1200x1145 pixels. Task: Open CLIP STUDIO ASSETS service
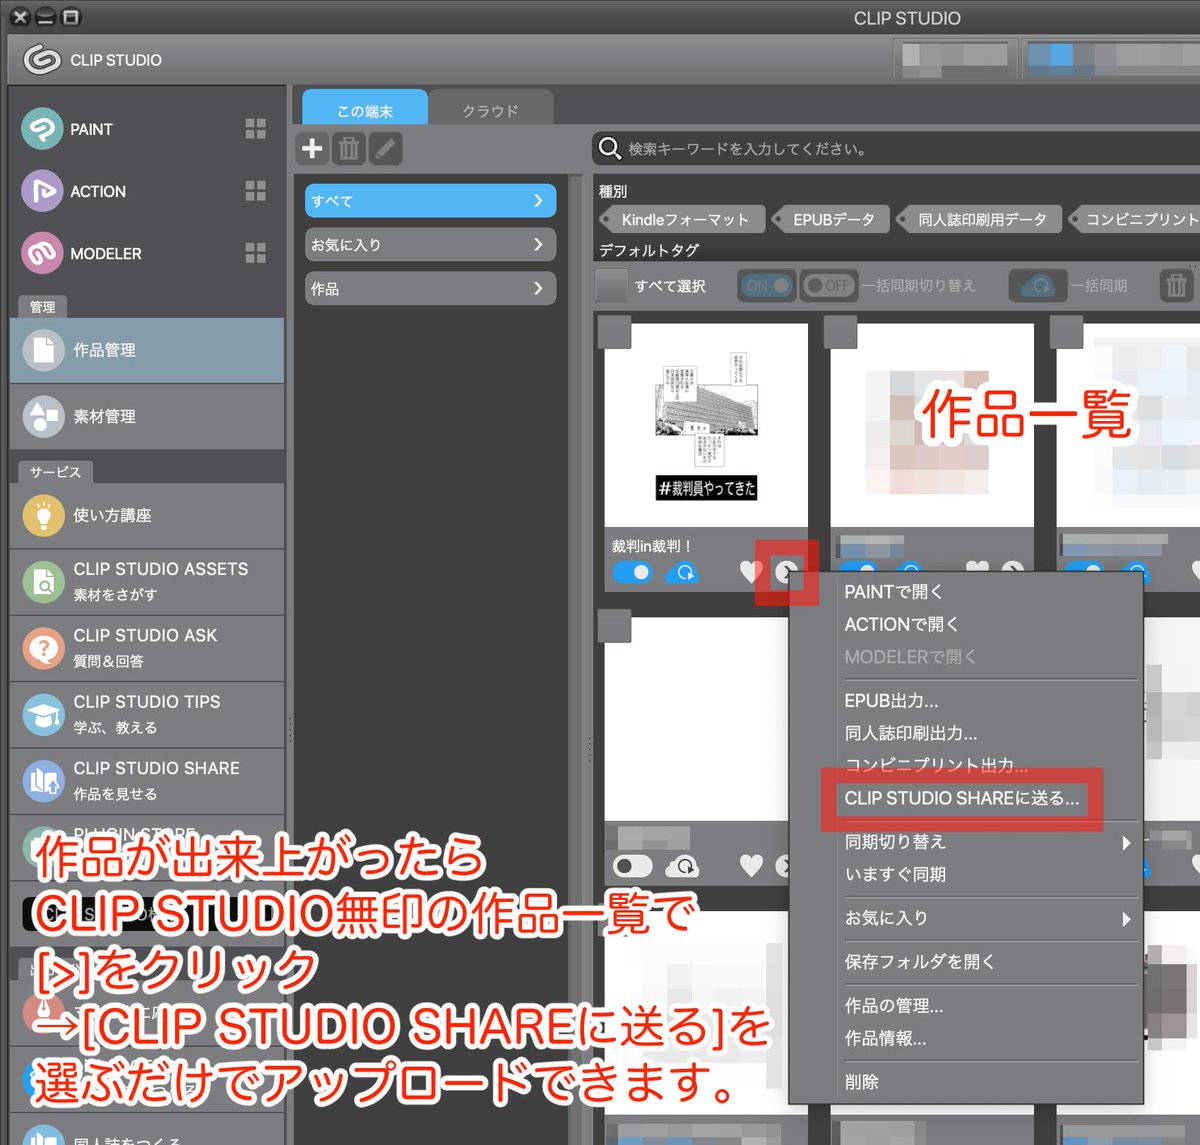coord(147,581)
